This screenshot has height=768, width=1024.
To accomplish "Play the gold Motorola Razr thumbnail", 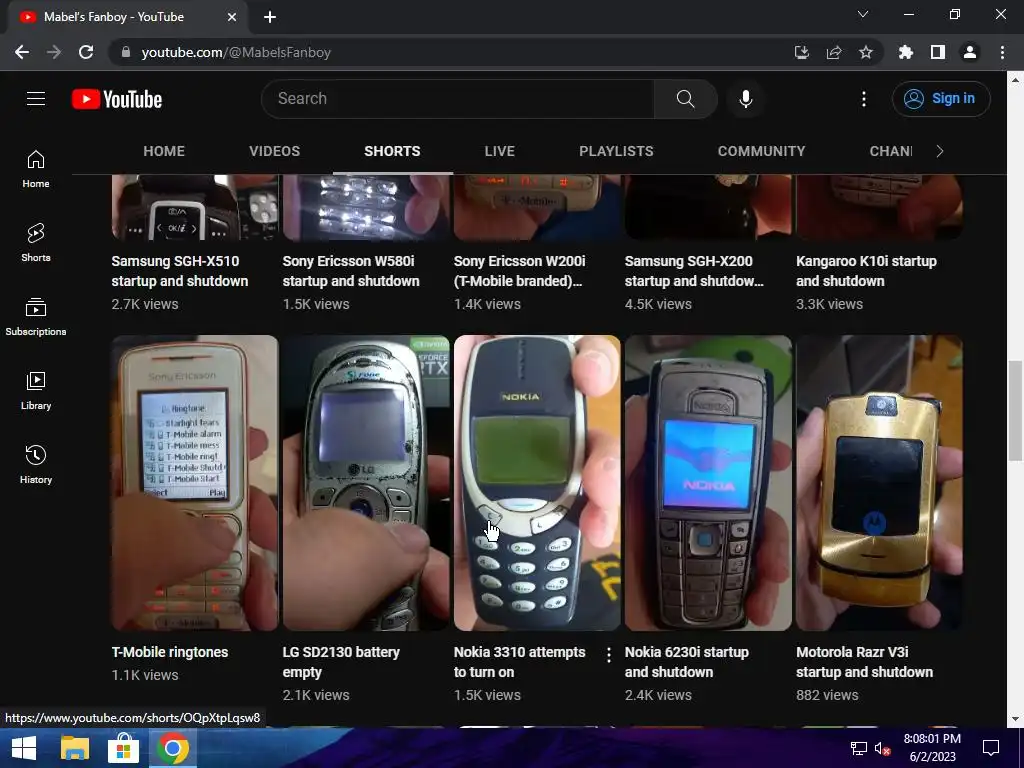I will (x=879, y=483).
